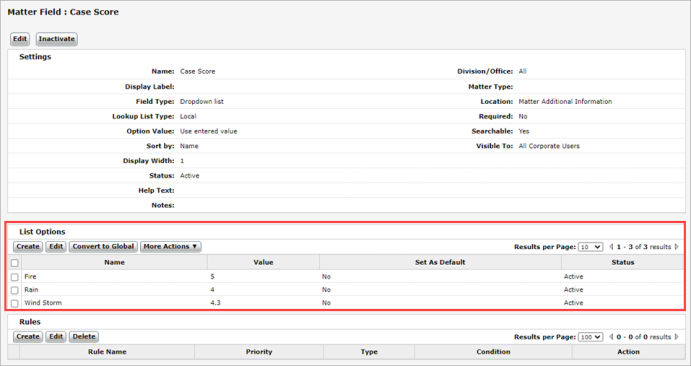Go to next page in Rules
This screenshot has height=366, width=691.
(676, 337)
